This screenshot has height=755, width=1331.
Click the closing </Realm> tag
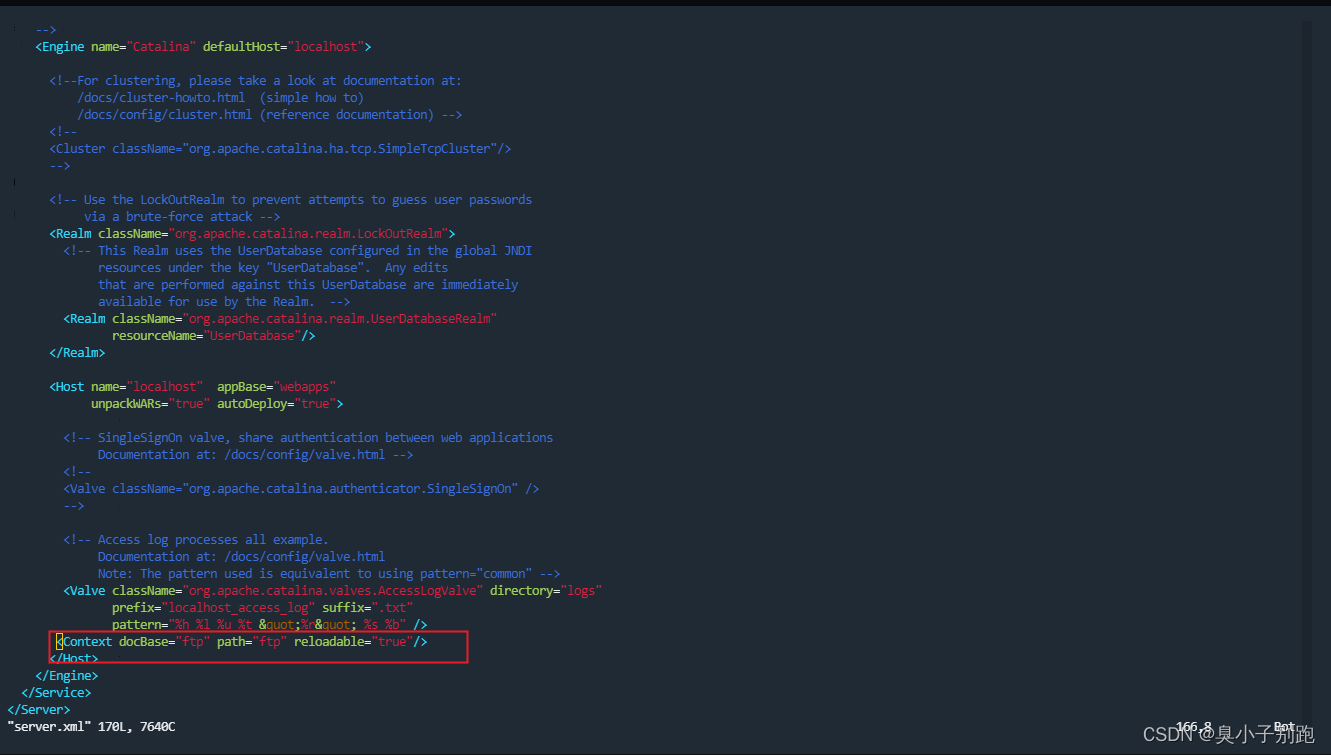click(77, 353)
